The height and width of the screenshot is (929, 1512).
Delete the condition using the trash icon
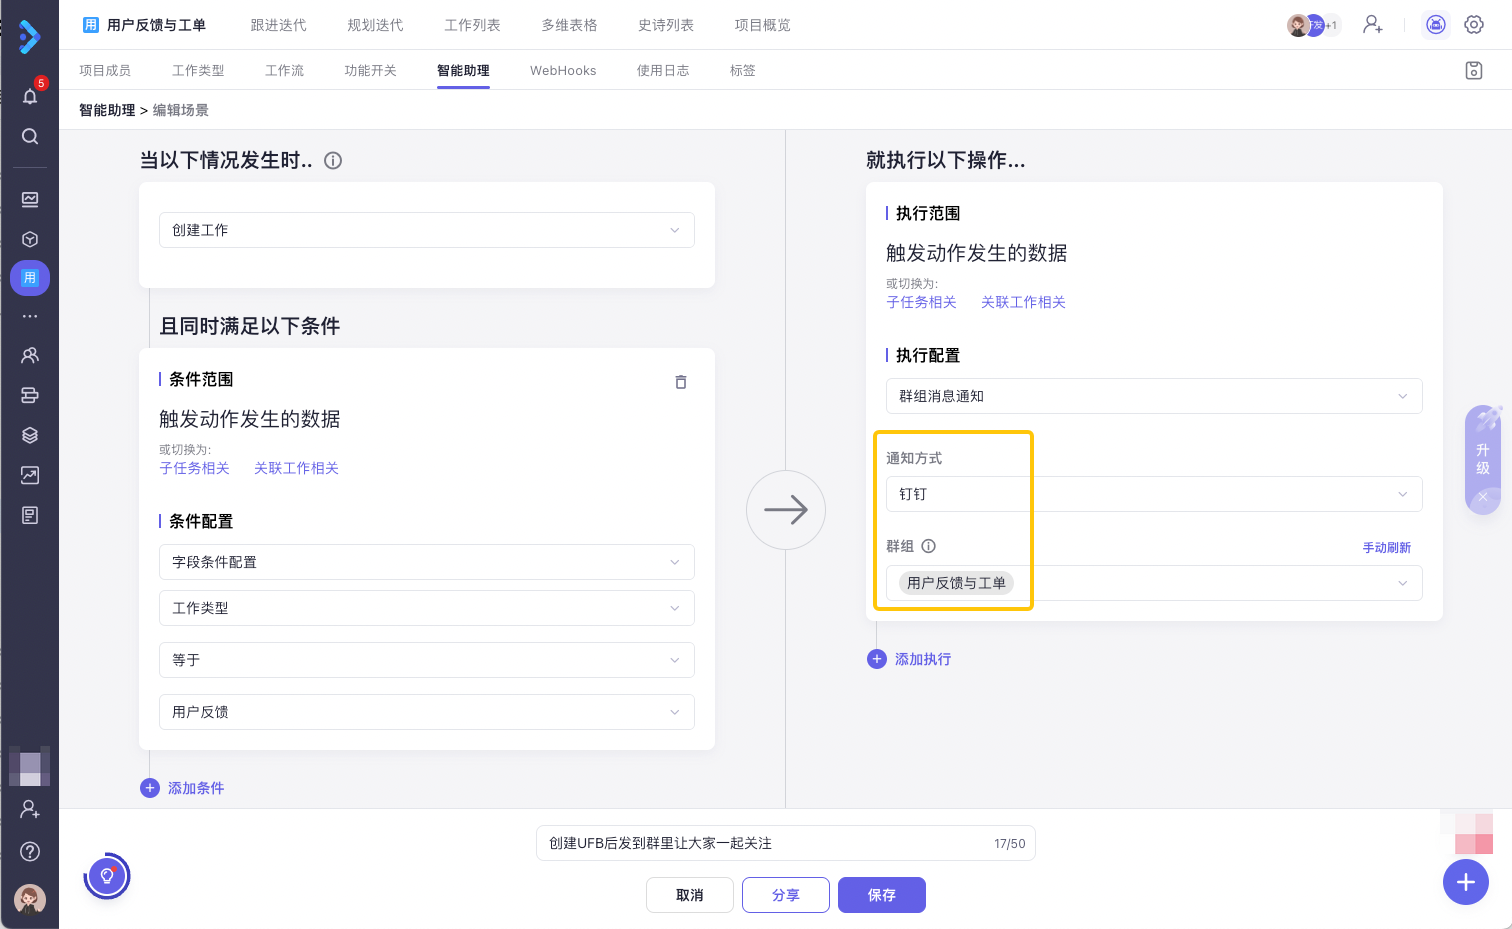681,382
